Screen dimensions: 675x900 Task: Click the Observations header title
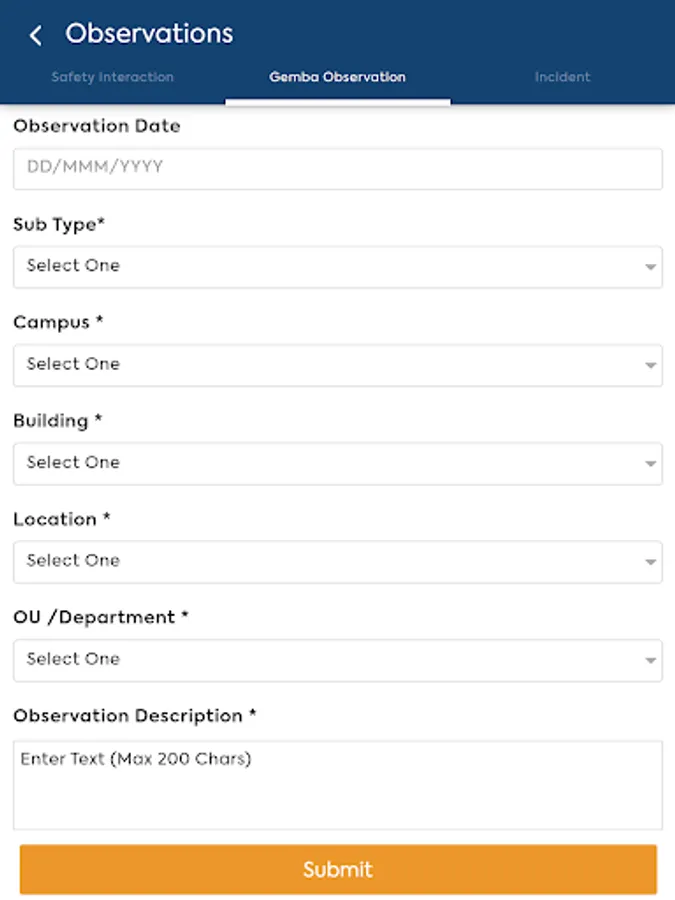[149, 34]
